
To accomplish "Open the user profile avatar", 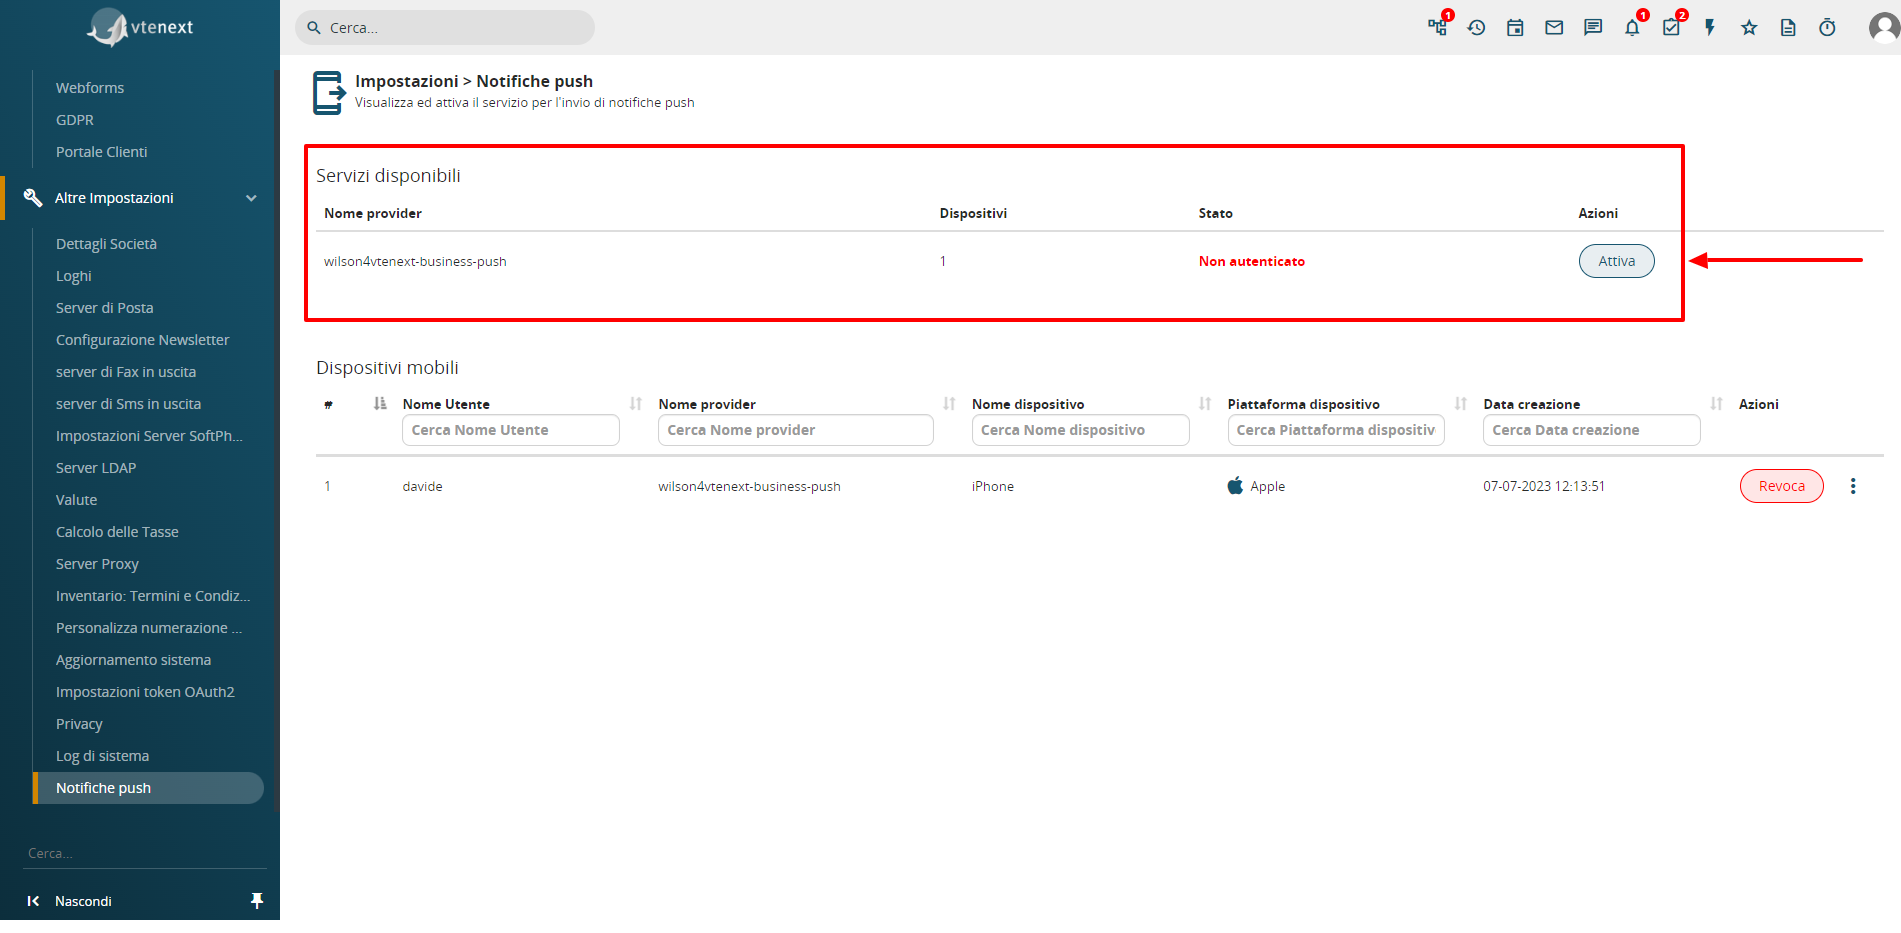I will pos(1884,28).
